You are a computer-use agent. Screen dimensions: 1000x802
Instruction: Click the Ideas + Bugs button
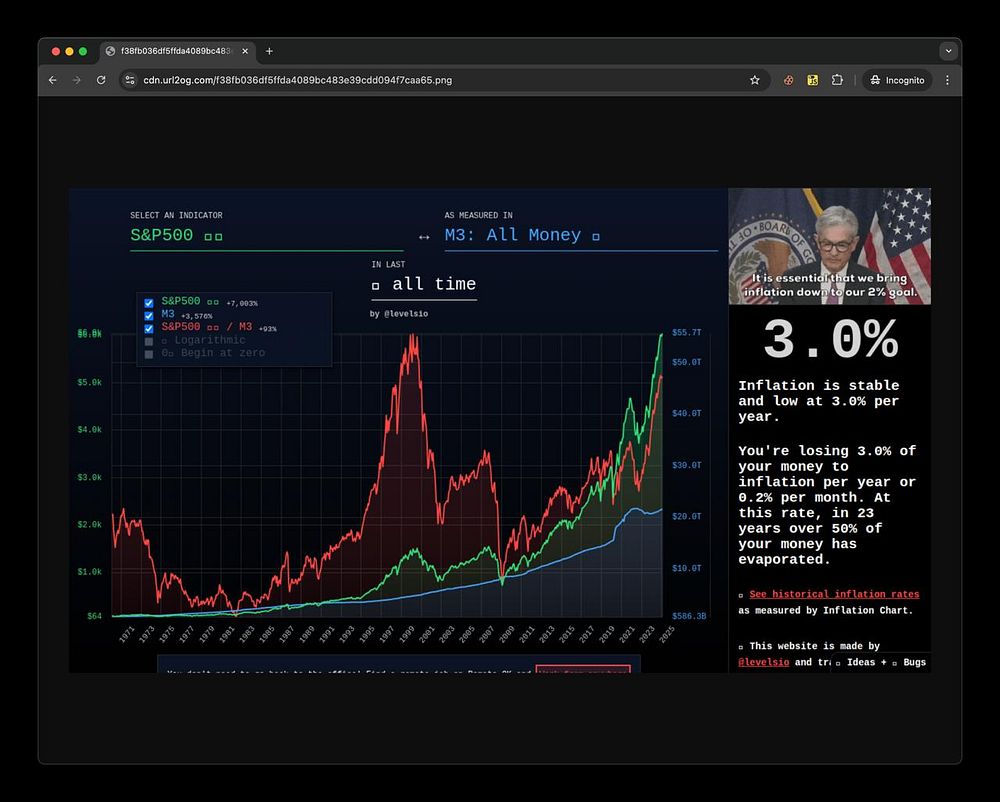[x=881, y=662]
